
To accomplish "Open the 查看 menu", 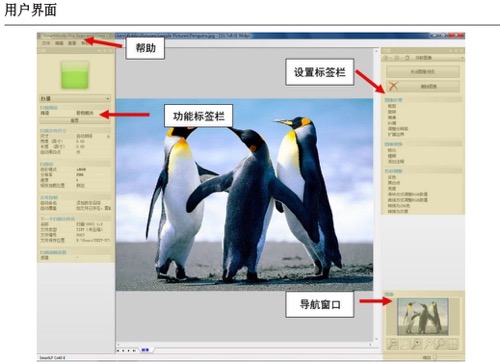I will (x=72, y=43).
